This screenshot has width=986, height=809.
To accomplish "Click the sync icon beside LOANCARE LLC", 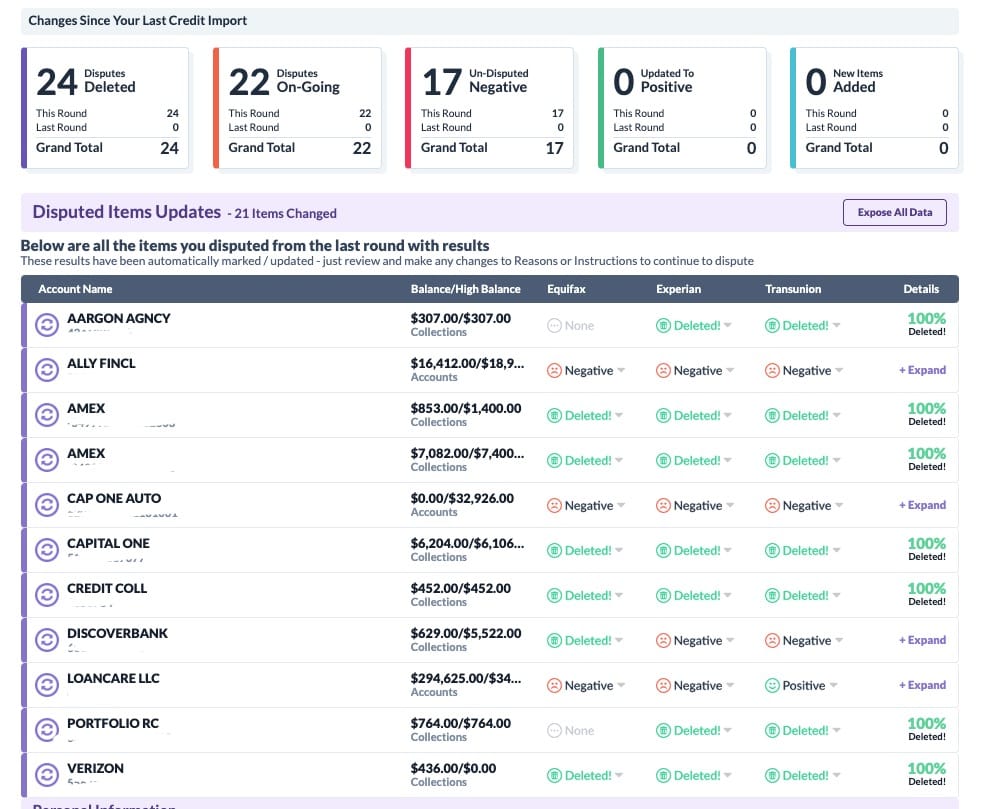I will coord(47,685).
